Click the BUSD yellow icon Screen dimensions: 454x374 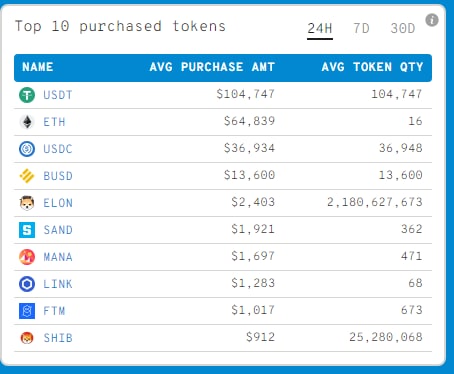[x=27, y=176]
